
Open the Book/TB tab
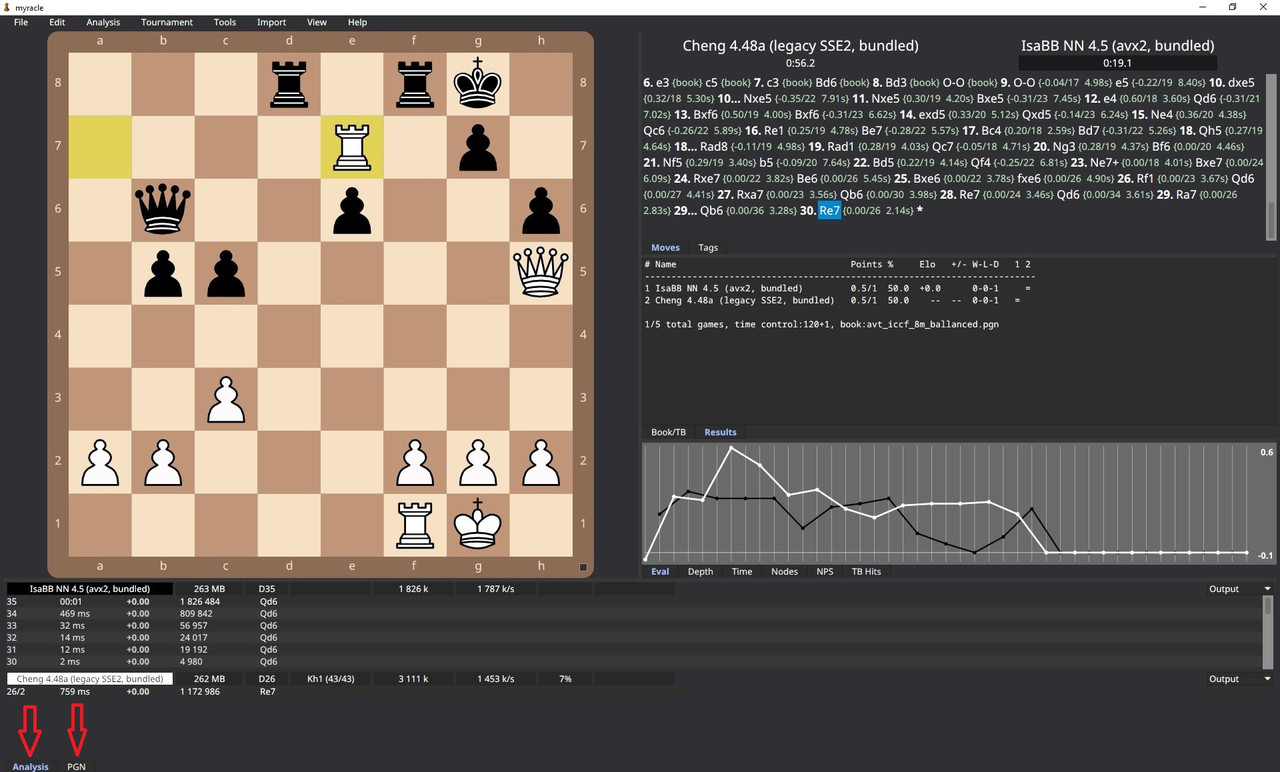tap(668, 432)
